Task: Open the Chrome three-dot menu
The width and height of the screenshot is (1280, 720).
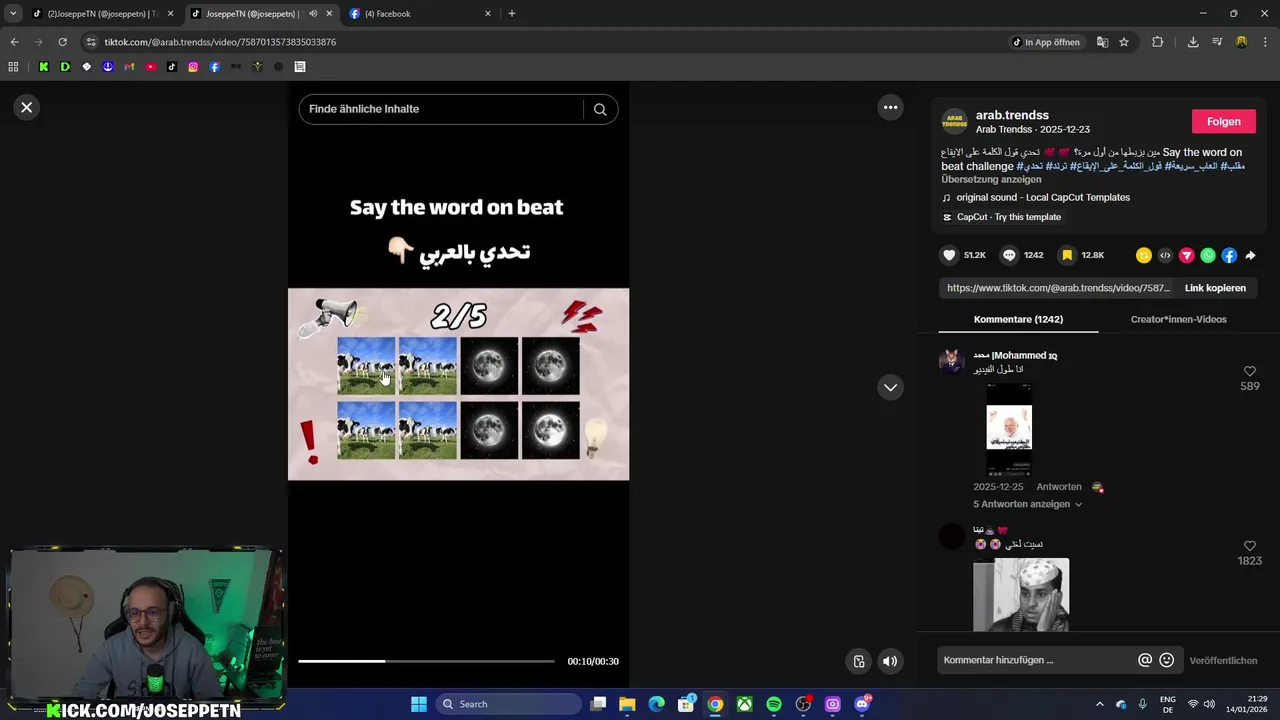Action: pos(1265,42)
